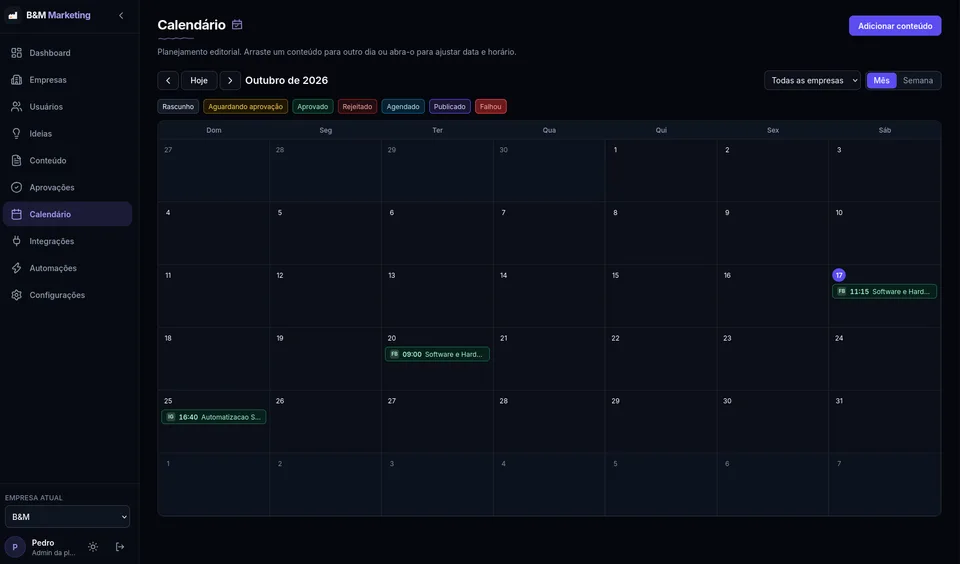
Task: Click the Conteúdo document icon
Action: tap(17, 160)
